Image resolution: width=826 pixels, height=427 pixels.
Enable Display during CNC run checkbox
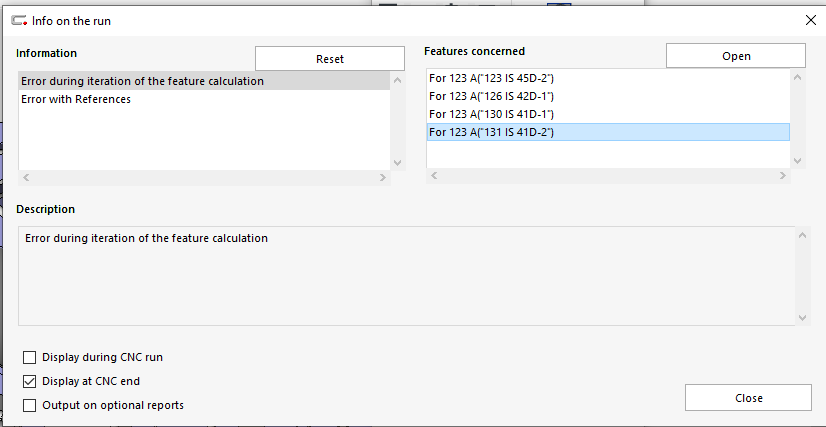[30, 357]
